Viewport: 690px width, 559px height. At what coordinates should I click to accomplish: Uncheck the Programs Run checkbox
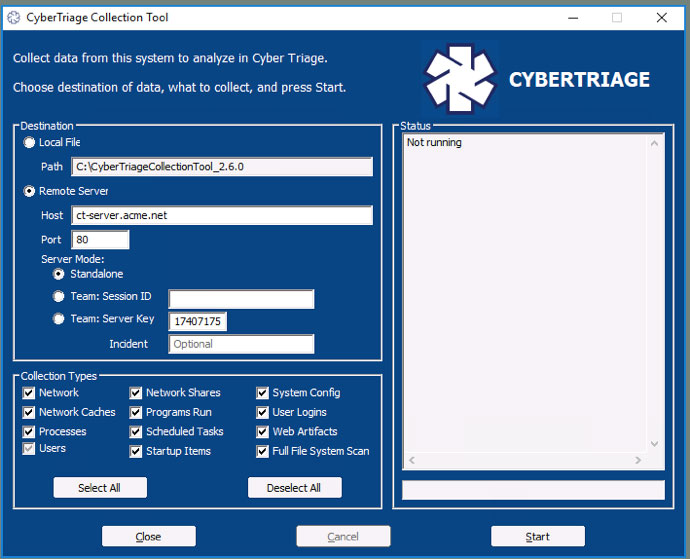136,412
